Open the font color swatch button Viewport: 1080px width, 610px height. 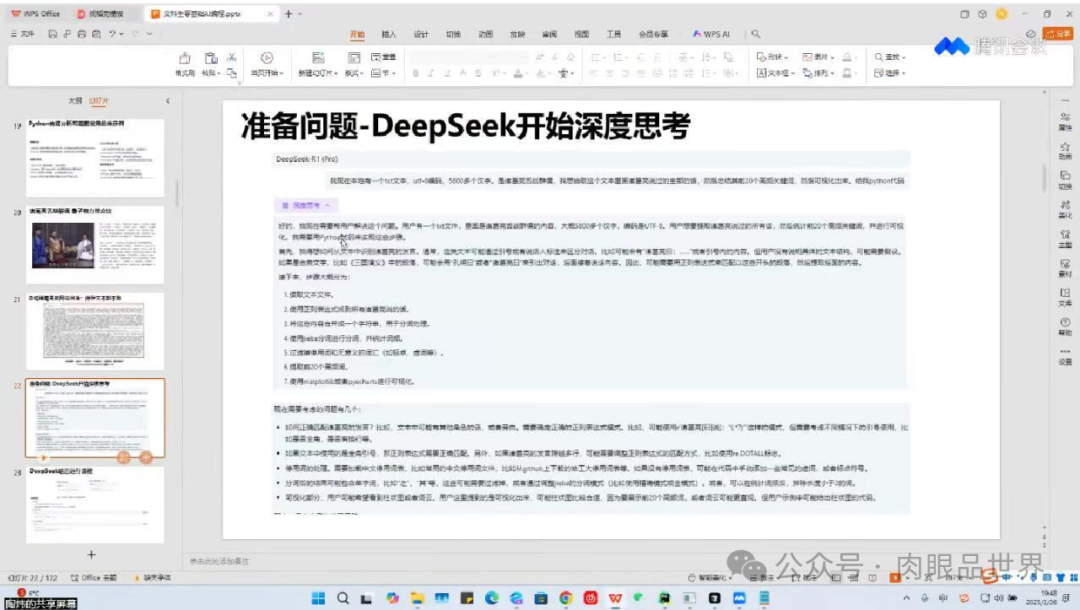click(x=519, y=73)
